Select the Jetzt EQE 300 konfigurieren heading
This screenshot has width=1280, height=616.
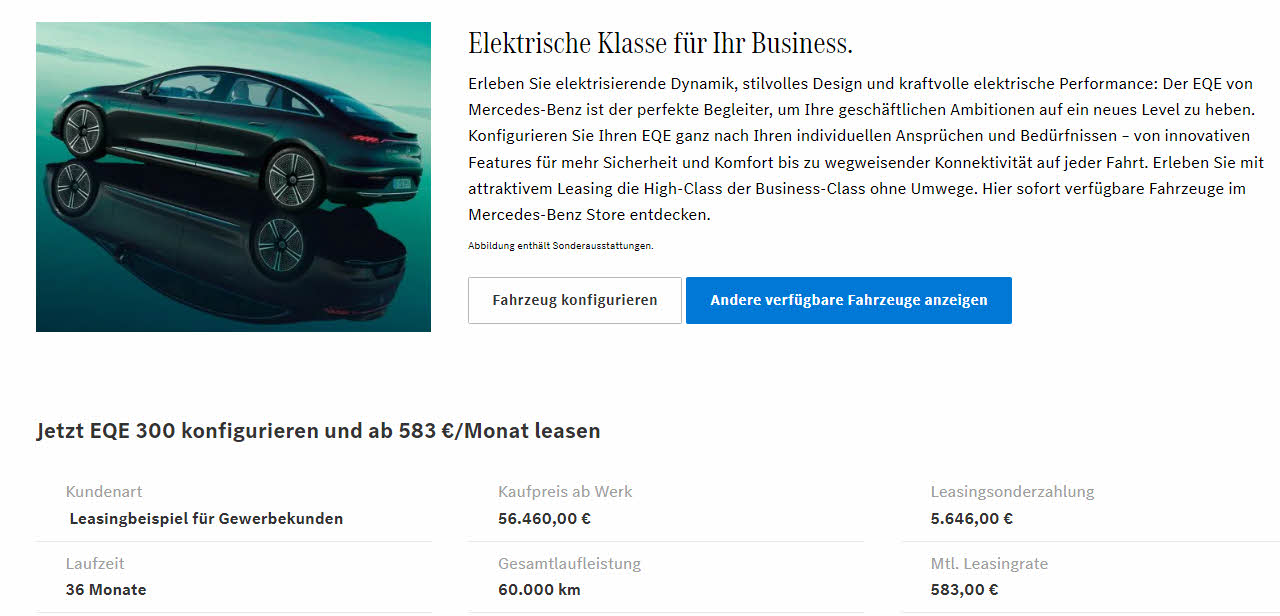click(318, 431)
